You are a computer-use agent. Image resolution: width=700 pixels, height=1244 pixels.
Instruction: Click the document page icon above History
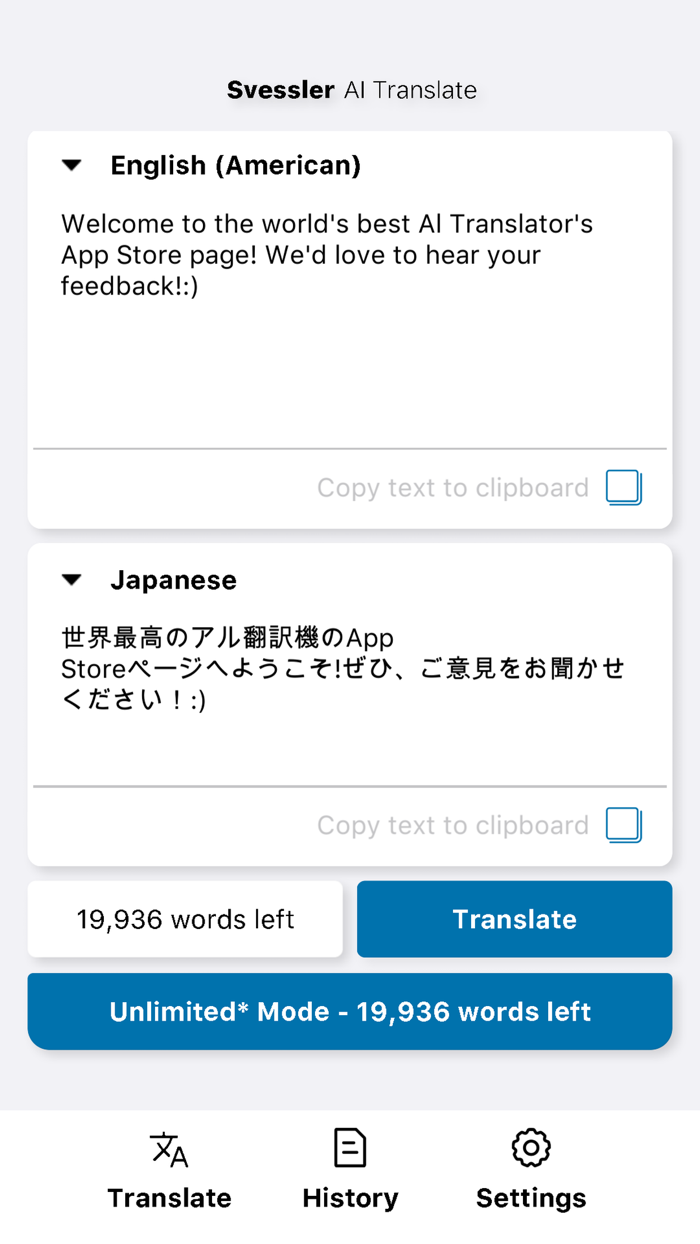click(x=349, y=1146)
